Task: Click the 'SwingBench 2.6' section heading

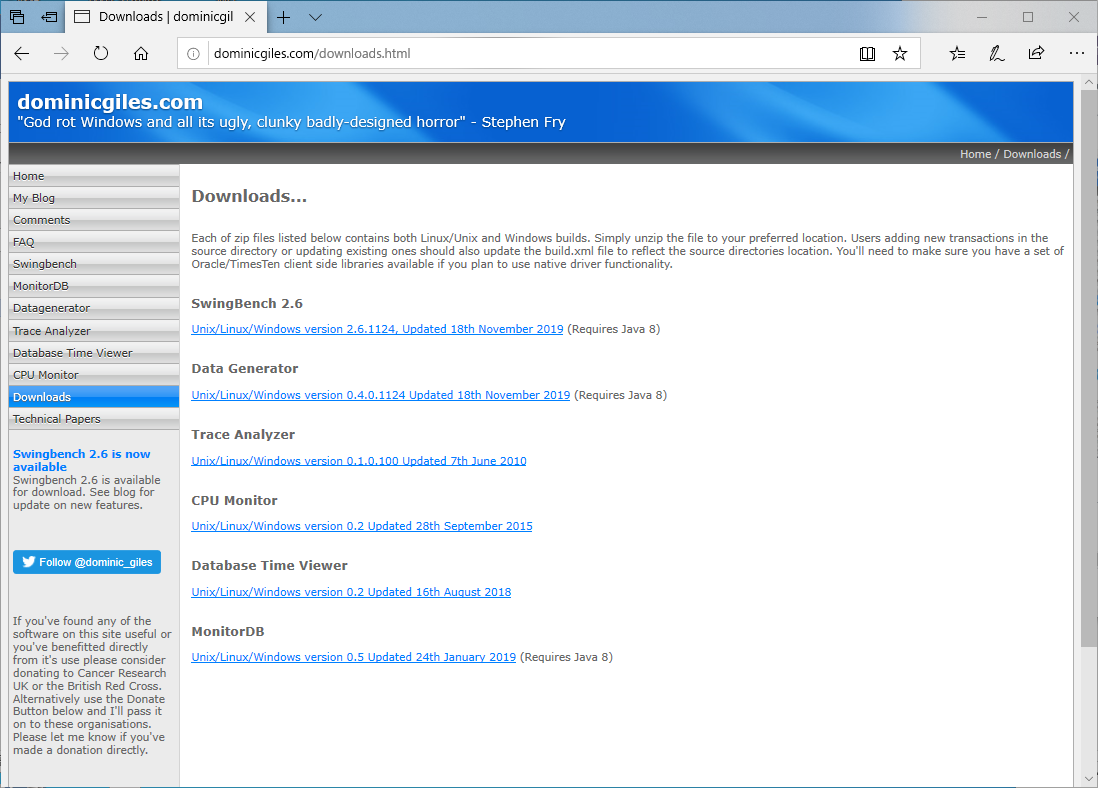Action: point(247,303)
